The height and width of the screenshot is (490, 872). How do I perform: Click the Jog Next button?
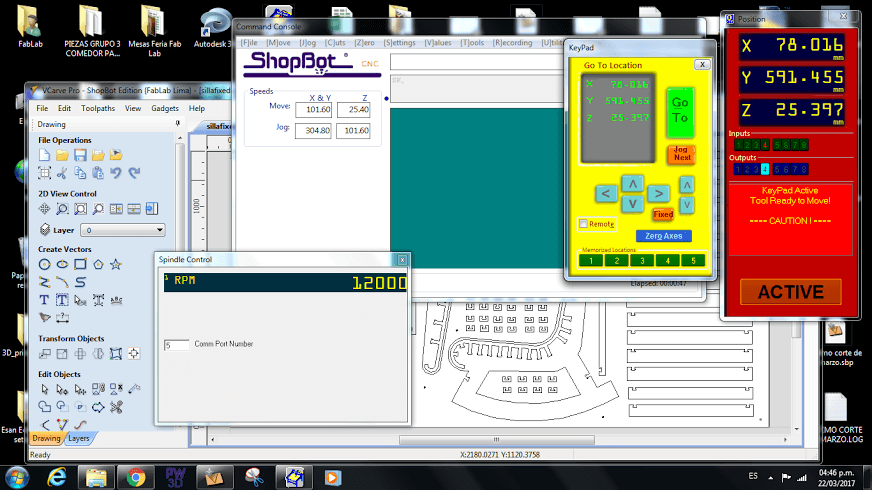(681, 154)
